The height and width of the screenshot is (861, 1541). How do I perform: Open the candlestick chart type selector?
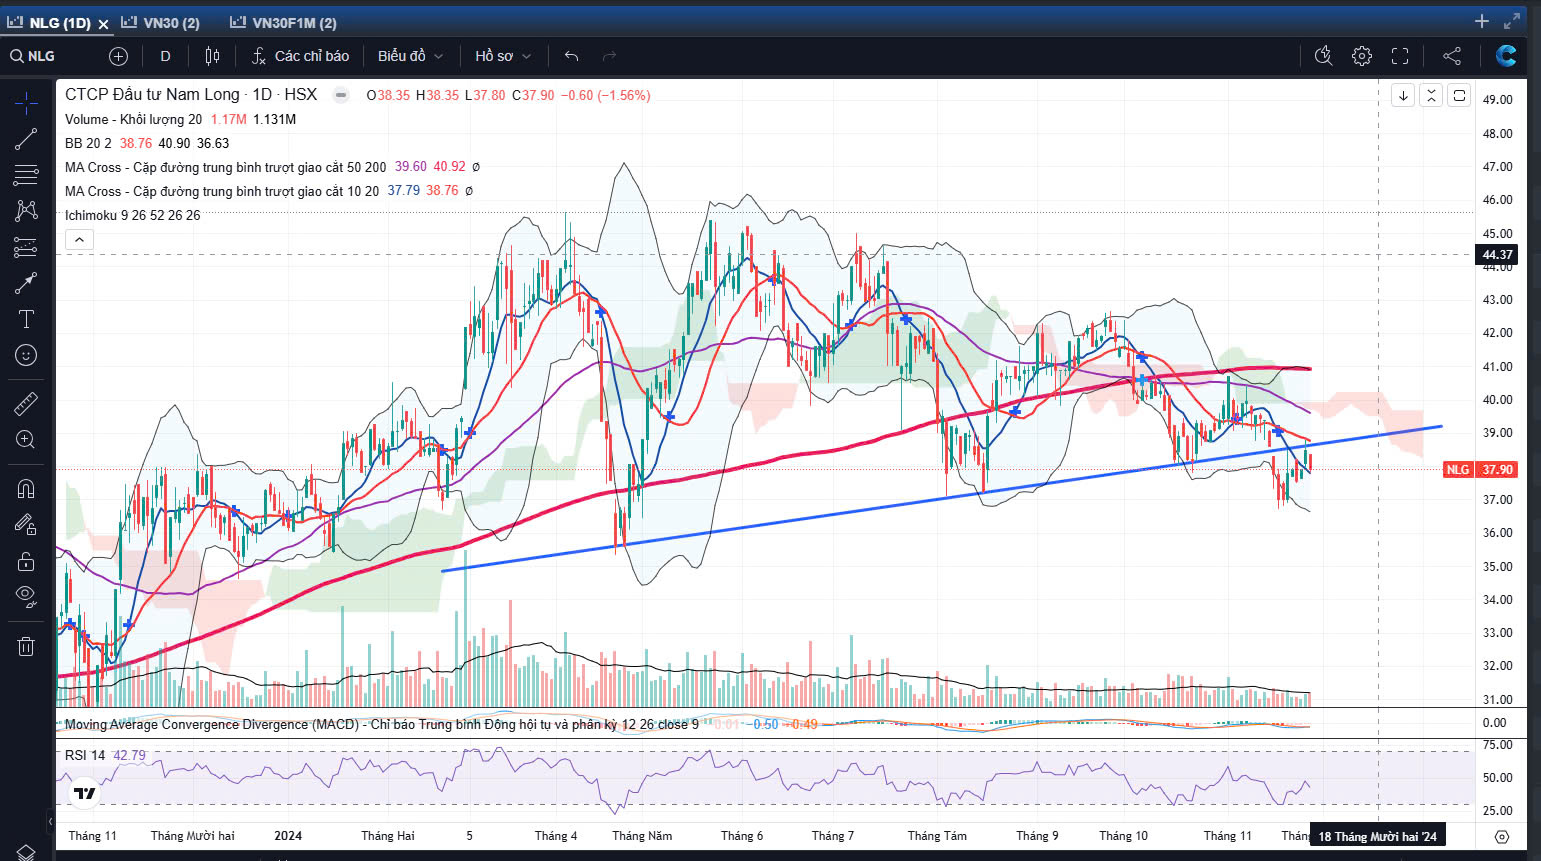212,56
